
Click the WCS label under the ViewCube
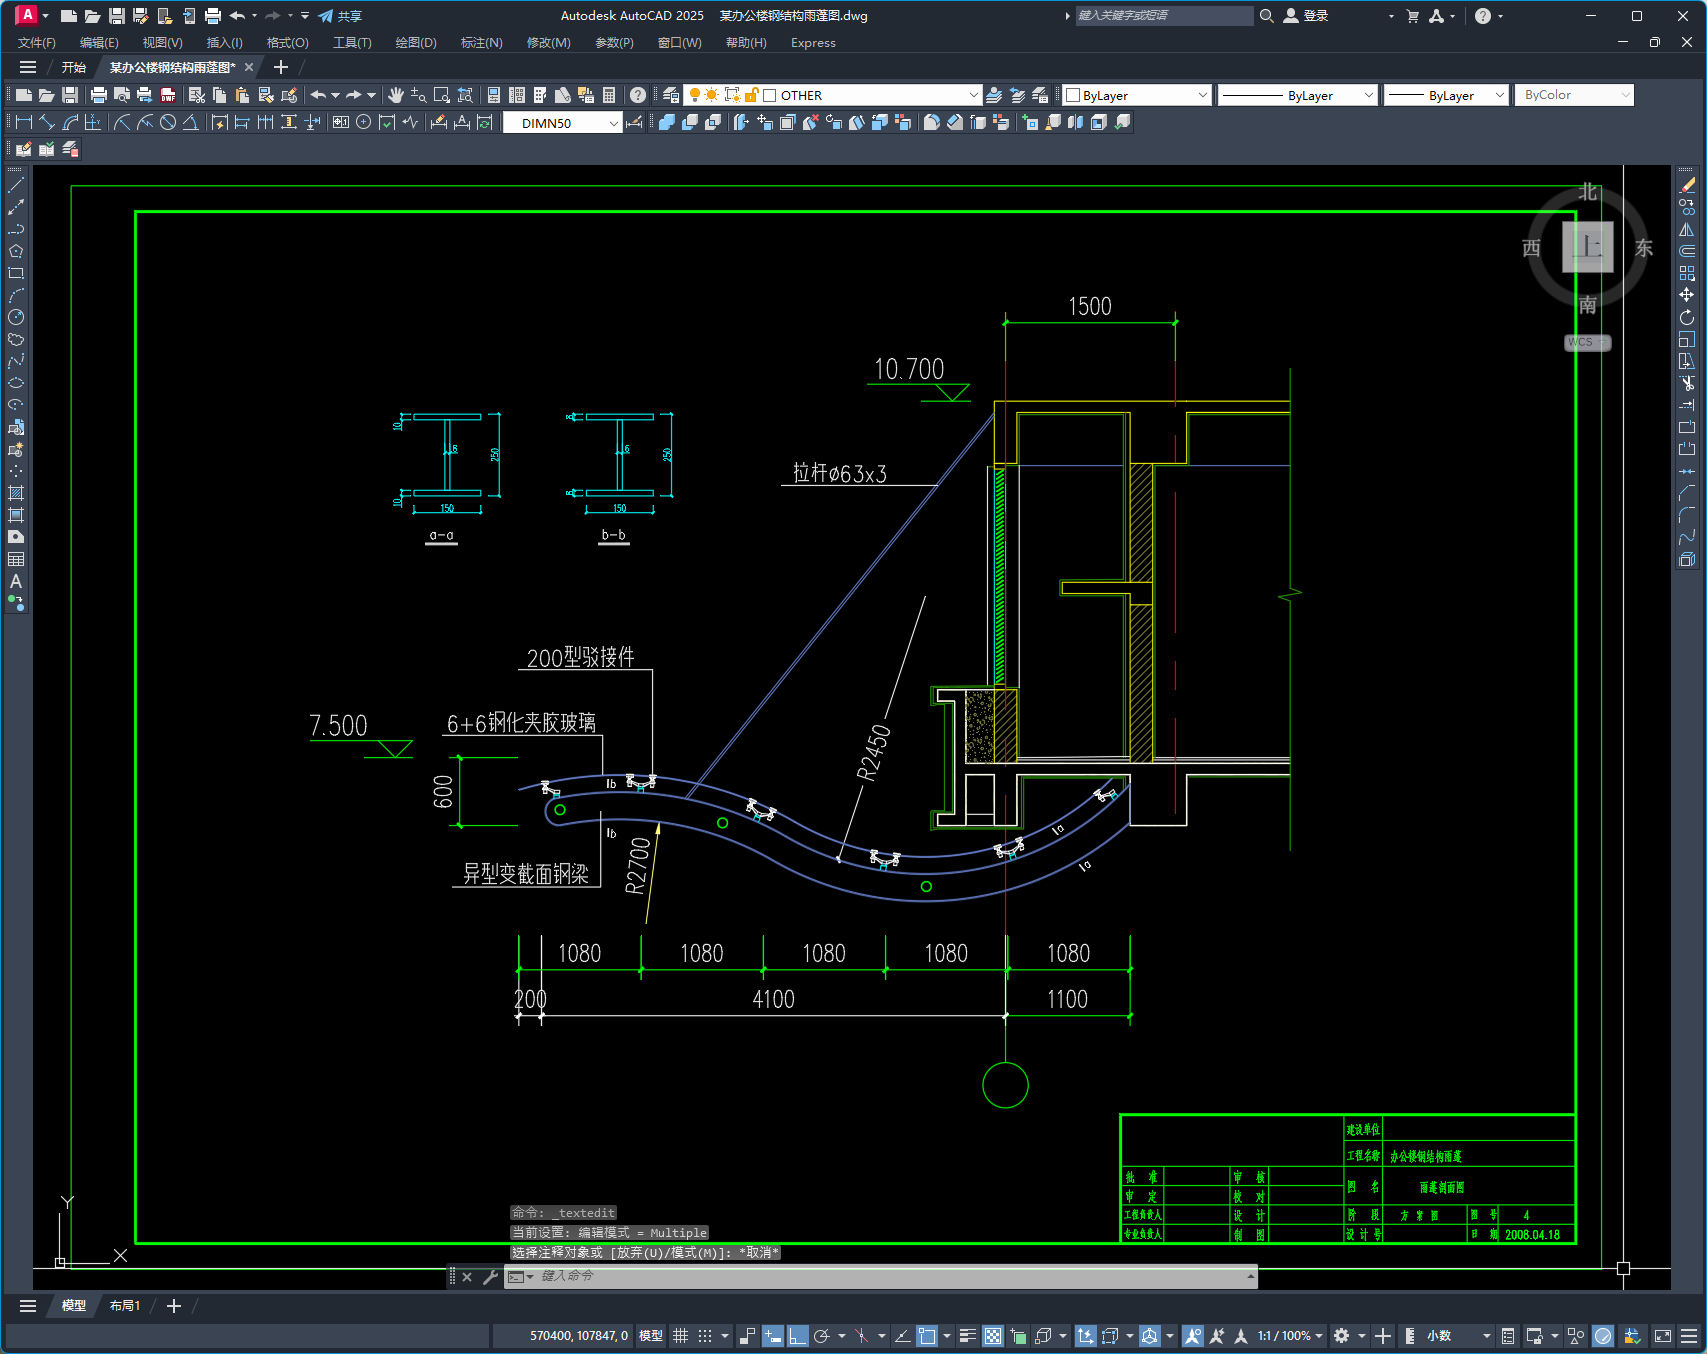pos(1587,342)
